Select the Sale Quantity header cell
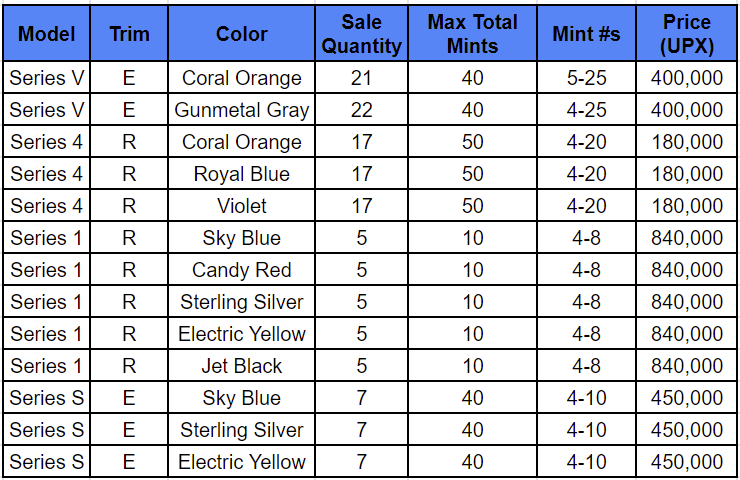Screen dimensions: 740x480 (362, 34)
